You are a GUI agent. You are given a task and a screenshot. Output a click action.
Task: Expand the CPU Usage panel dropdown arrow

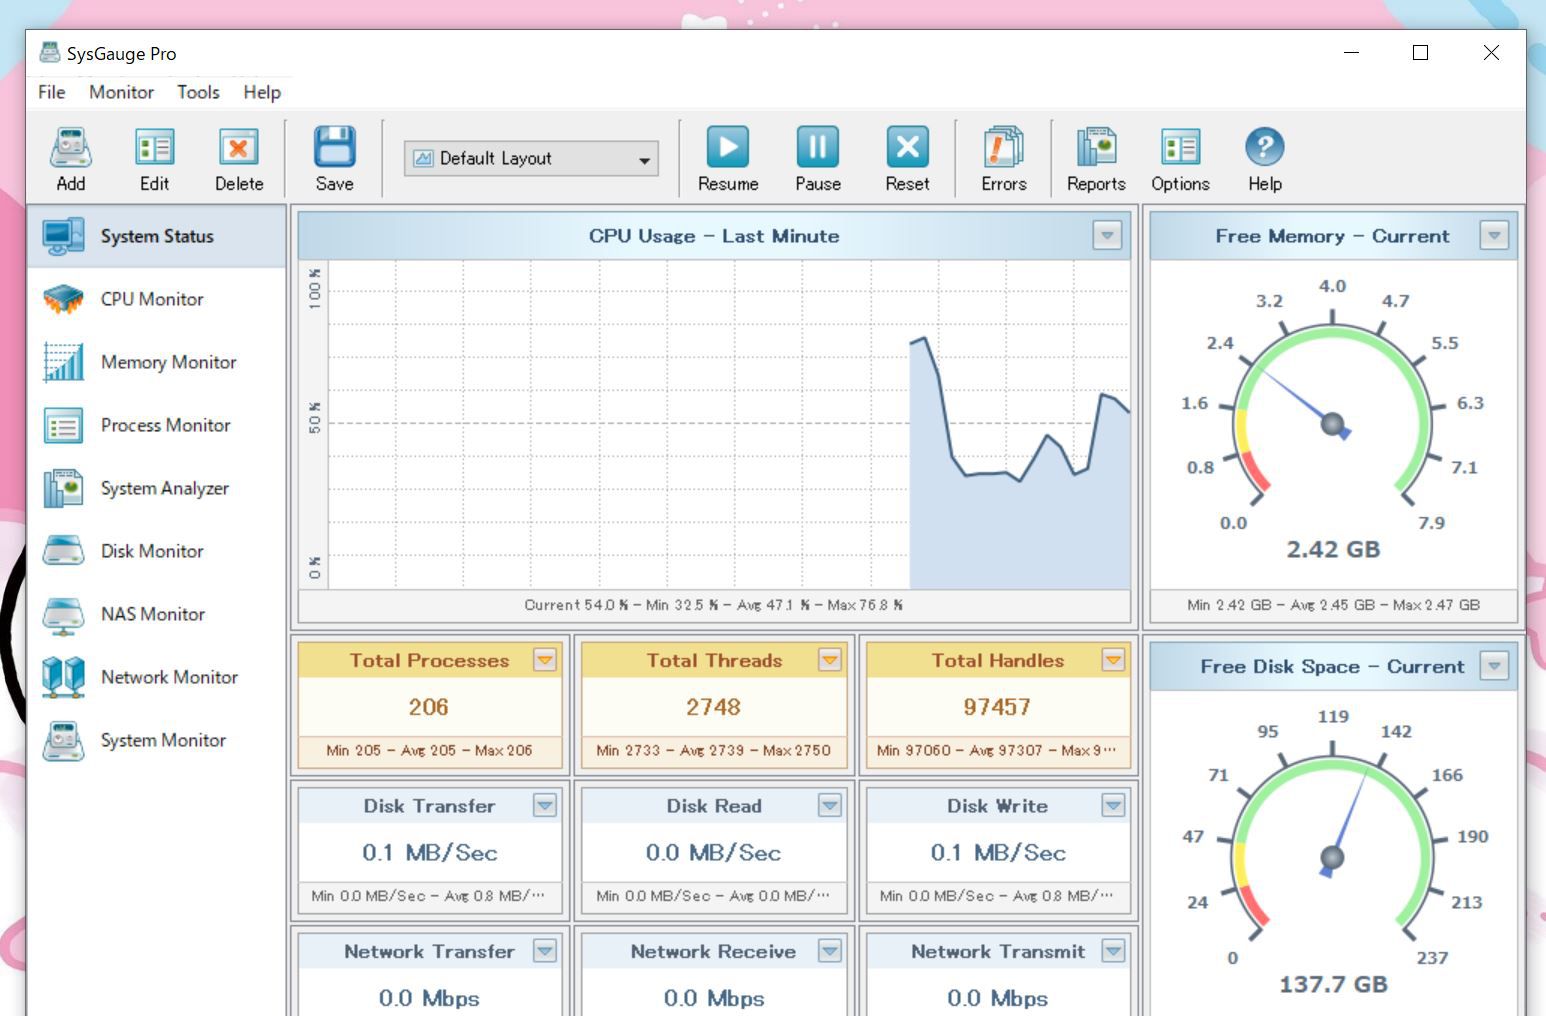point(1106,236)
